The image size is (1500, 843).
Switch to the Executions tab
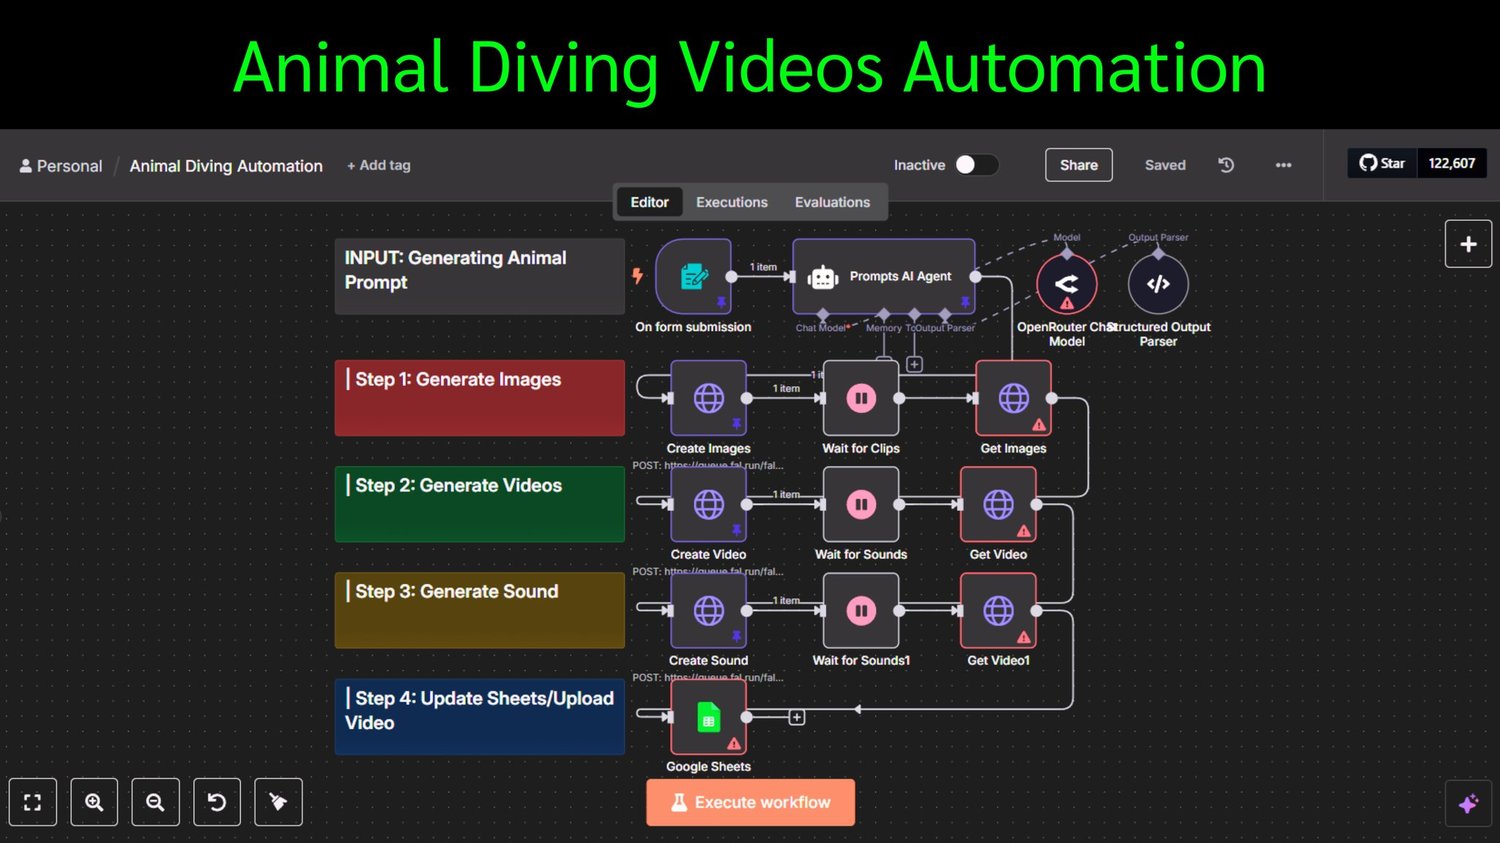click(732, 202)
